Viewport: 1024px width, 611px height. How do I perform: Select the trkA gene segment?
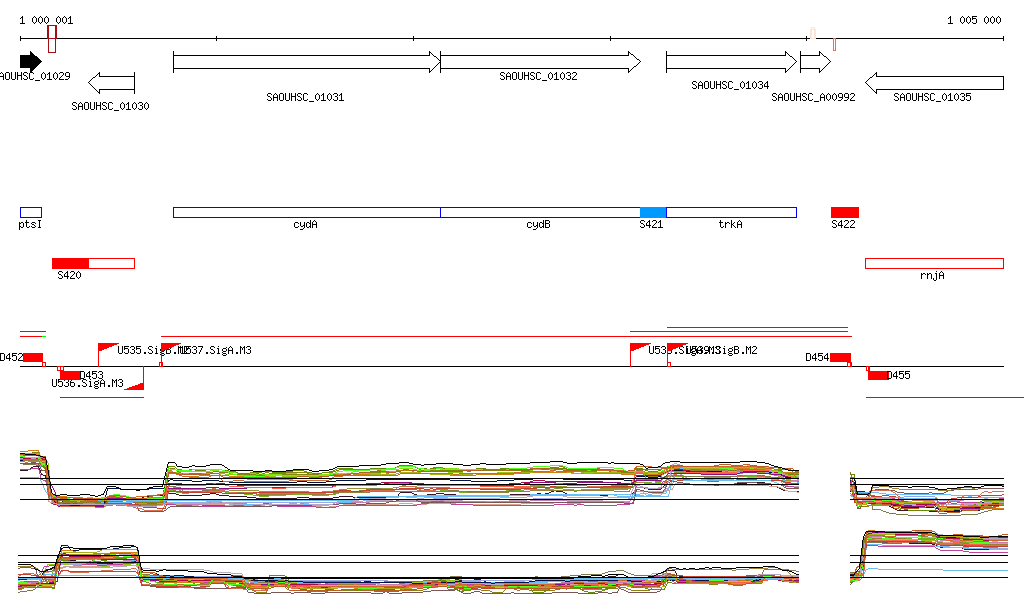click(x=731, y=212)
